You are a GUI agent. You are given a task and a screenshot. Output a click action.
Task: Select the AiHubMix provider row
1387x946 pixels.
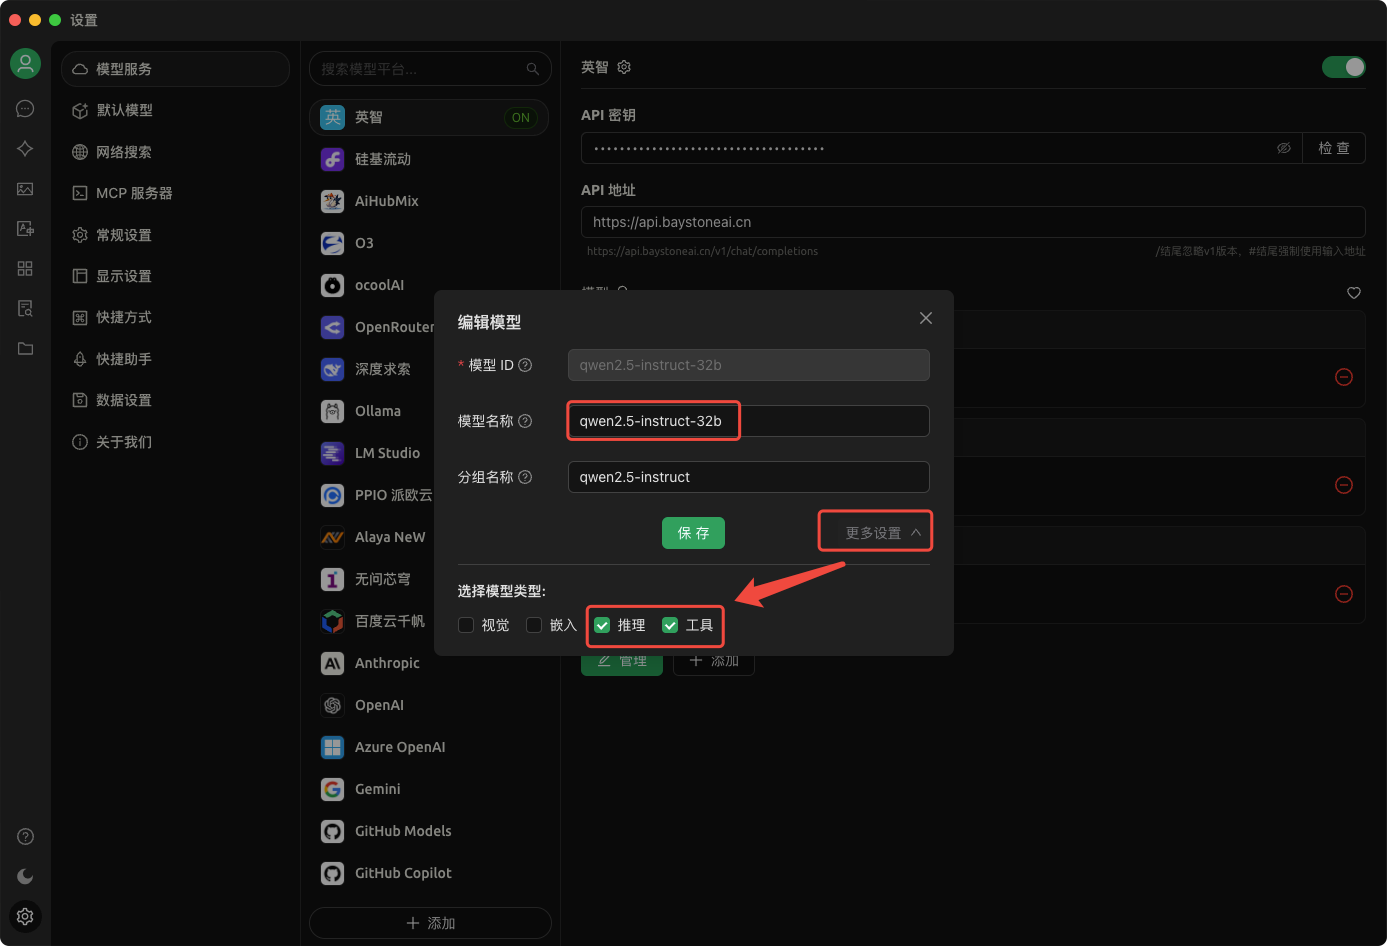click(429, 201)
